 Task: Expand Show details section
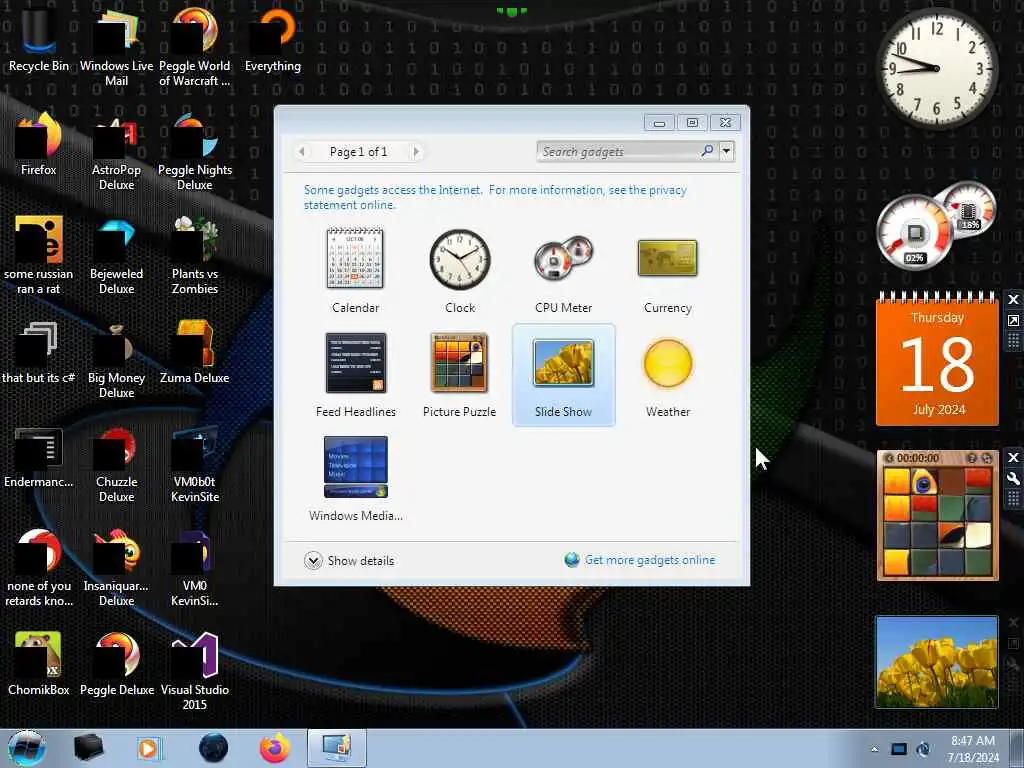(349, 560)
